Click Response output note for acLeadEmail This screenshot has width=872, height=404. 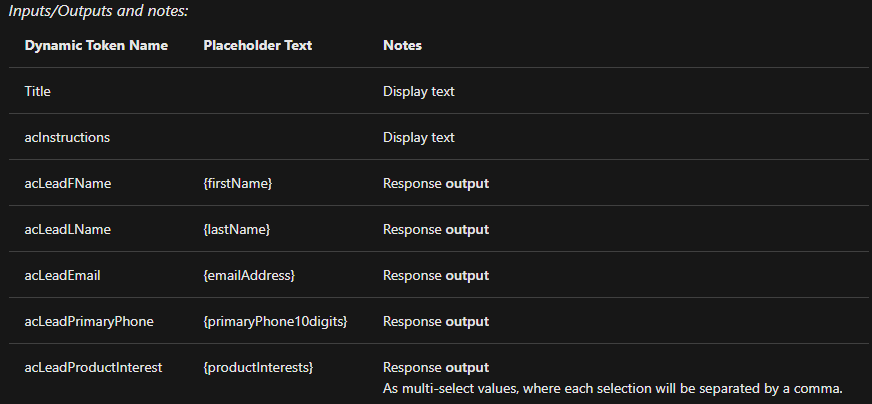(x=436, y=275)
